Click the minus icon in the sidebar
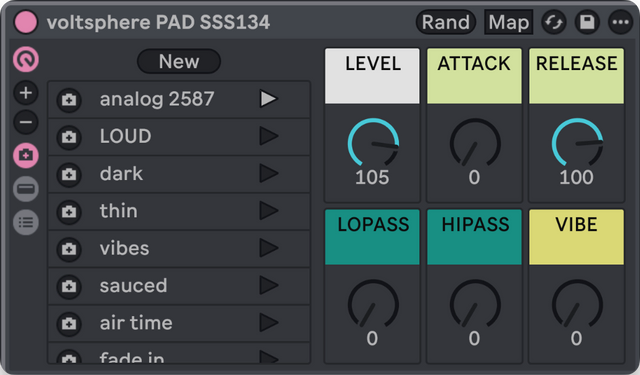 (x=26, y=122)
